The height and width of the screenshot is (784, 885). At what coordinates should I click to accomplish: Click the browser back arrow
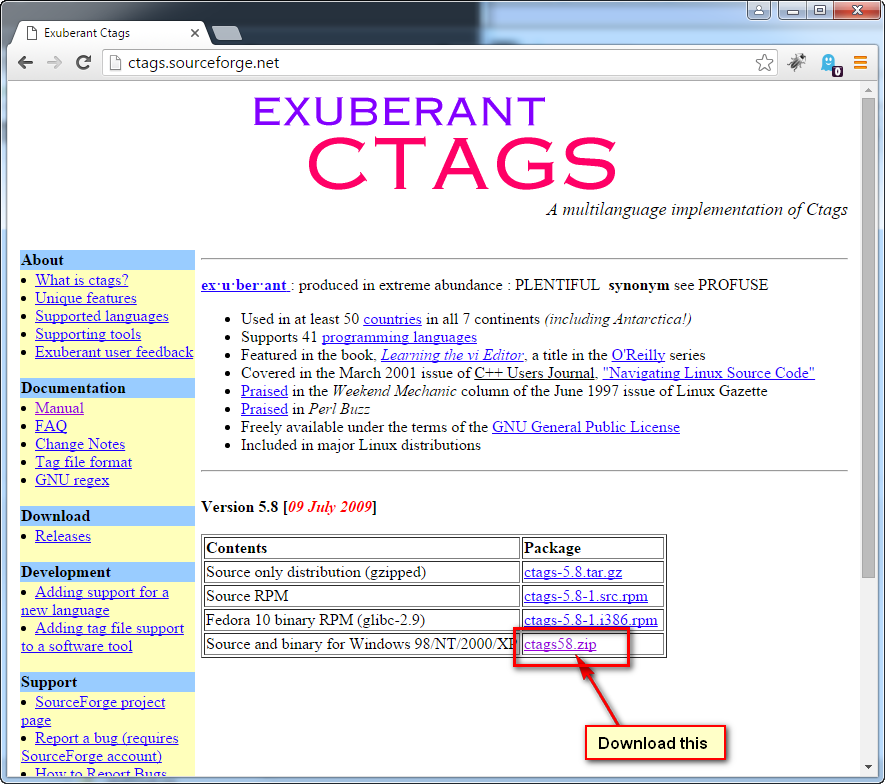click(x=25, y=63)
